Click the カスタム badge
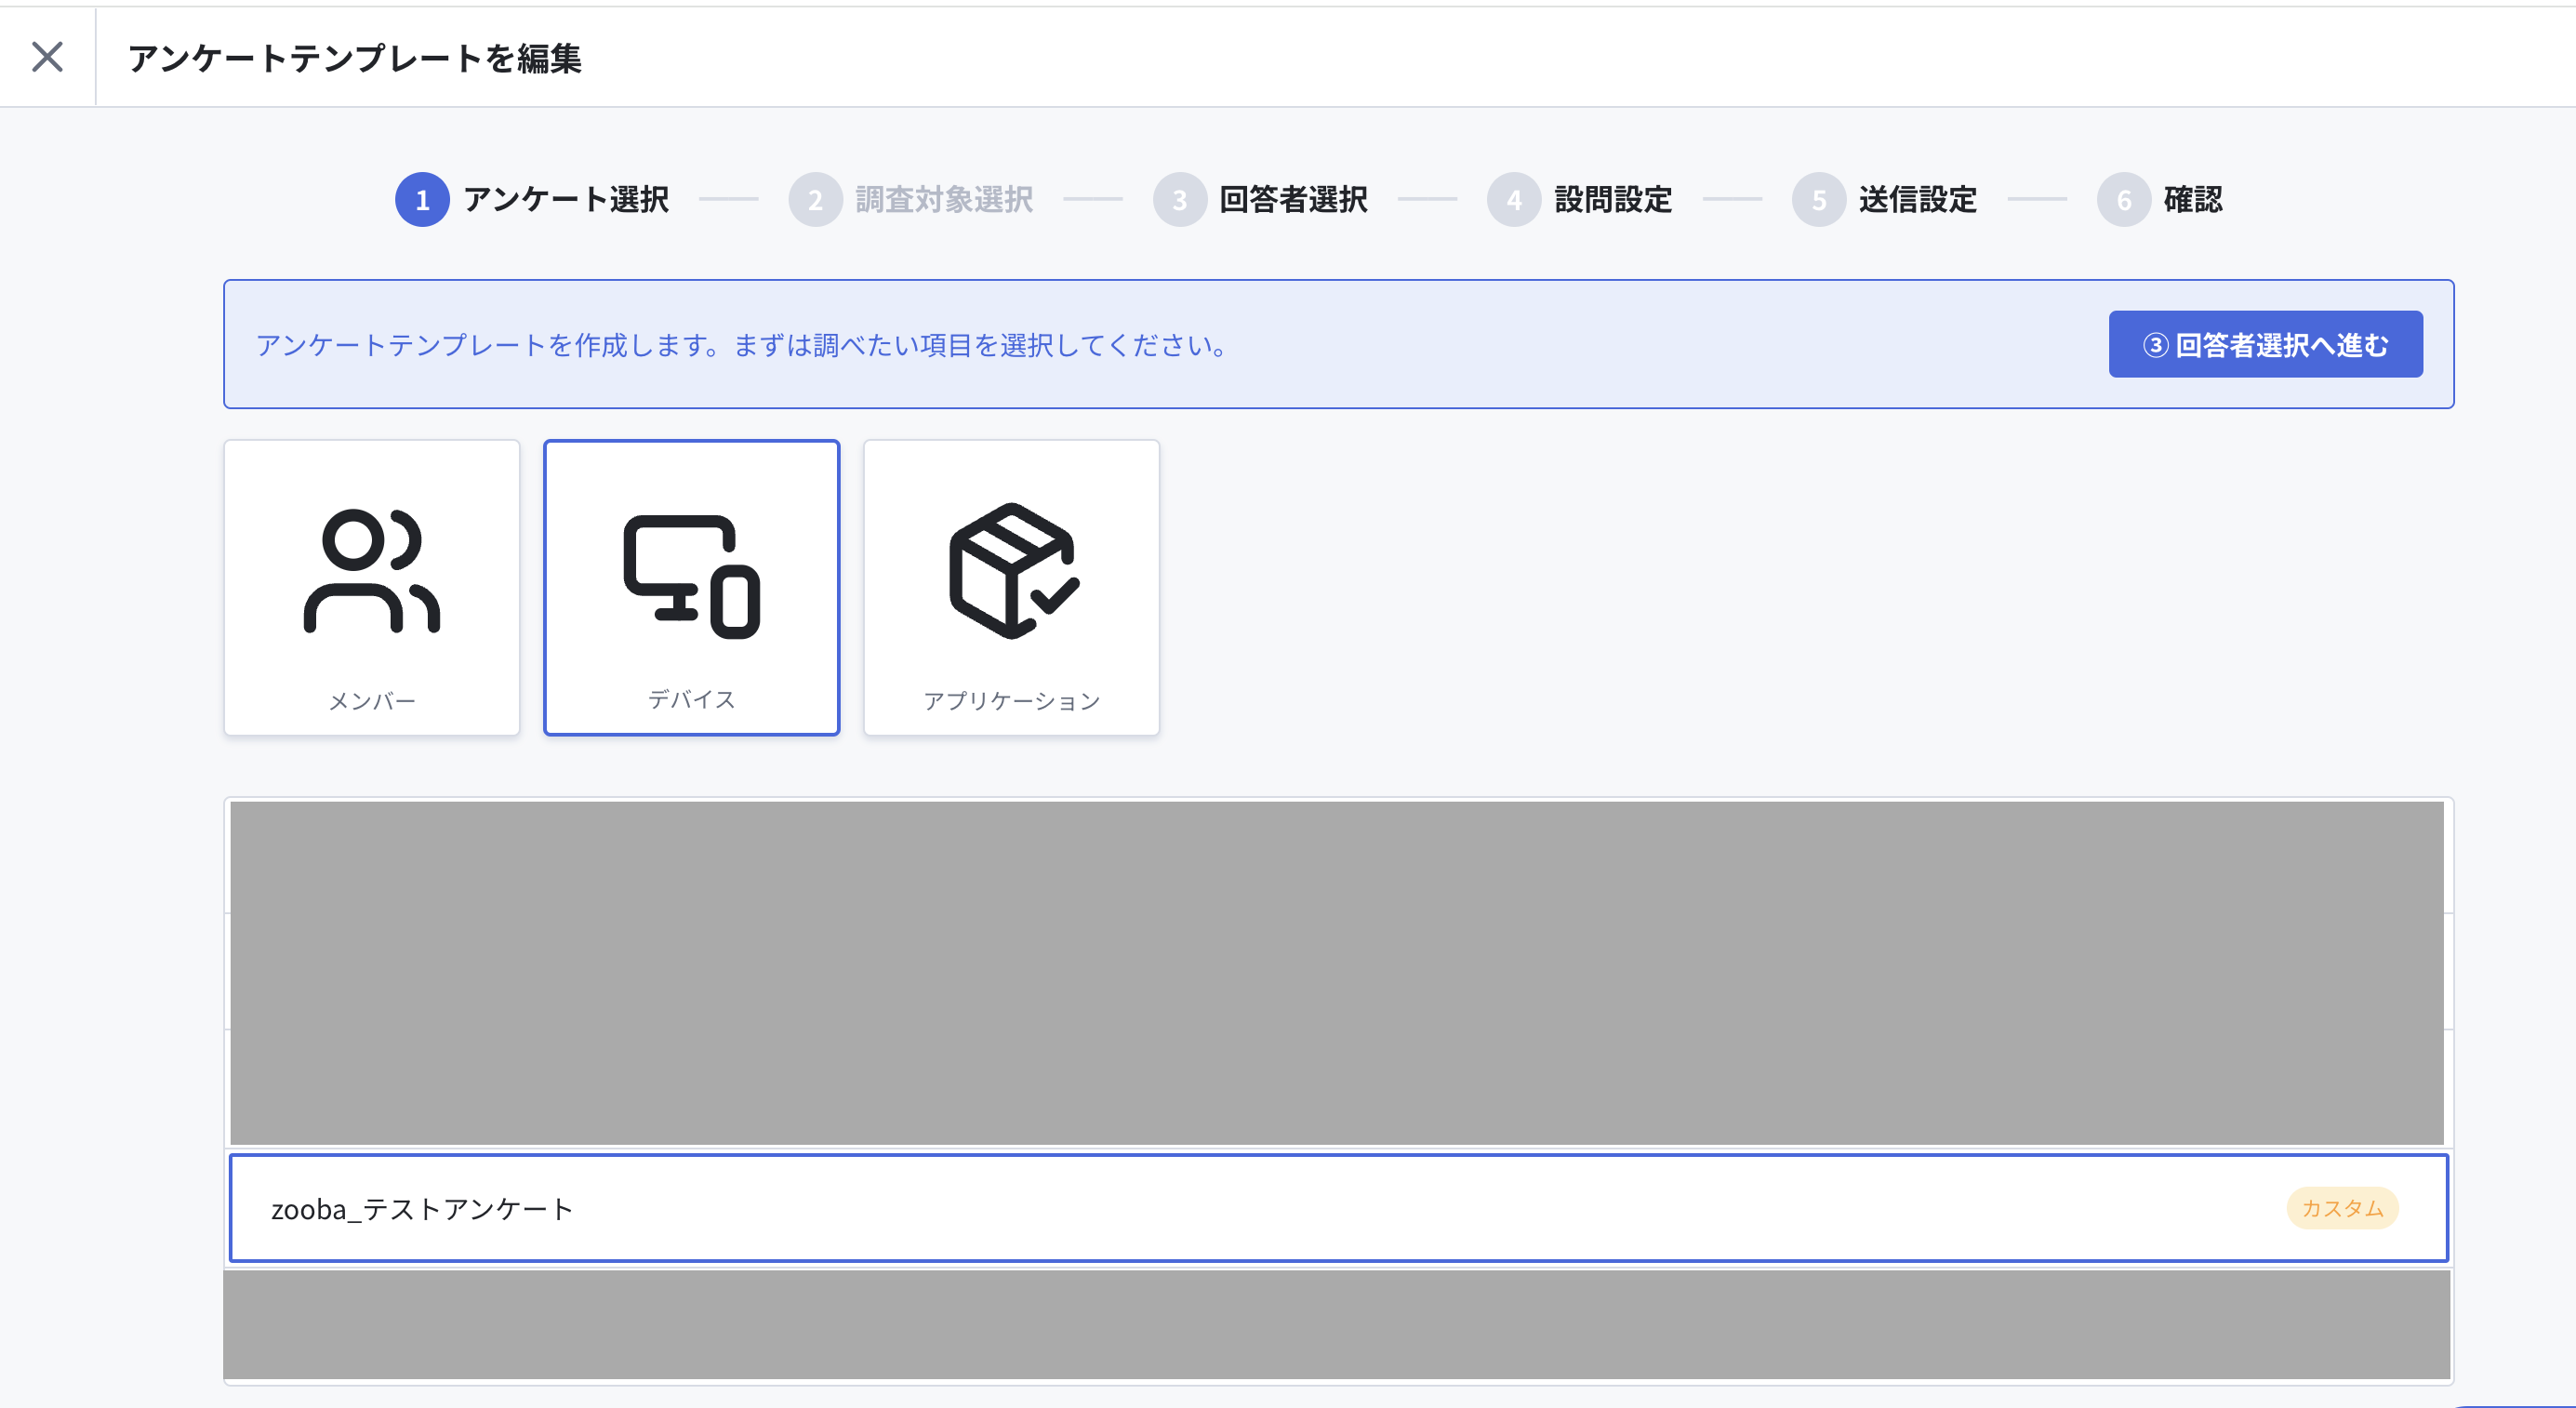This screenshot has width=2576, height=1408. coord(2342,1208)
